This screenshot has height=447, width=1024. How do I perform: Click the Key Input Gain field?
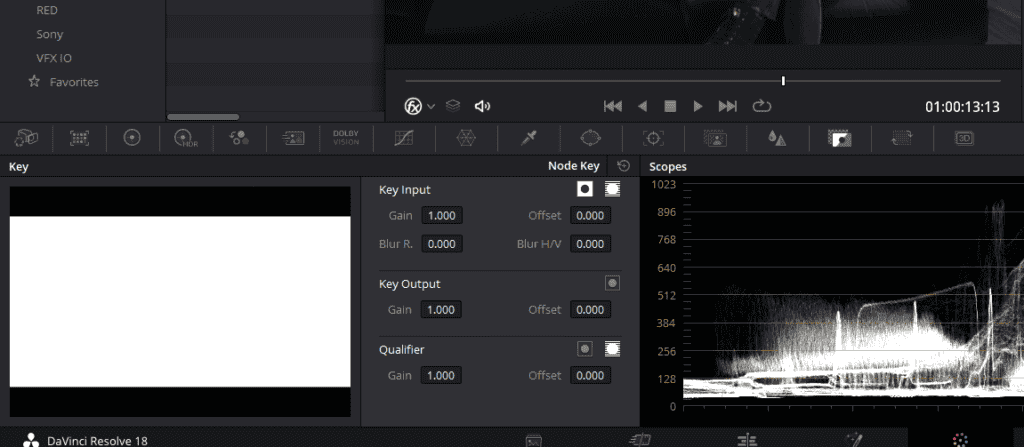tap(441, 216)
